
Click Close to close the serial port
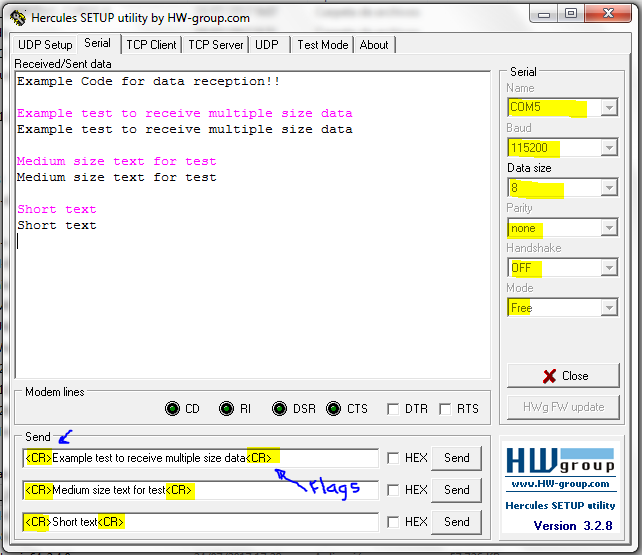coord(563,376)
